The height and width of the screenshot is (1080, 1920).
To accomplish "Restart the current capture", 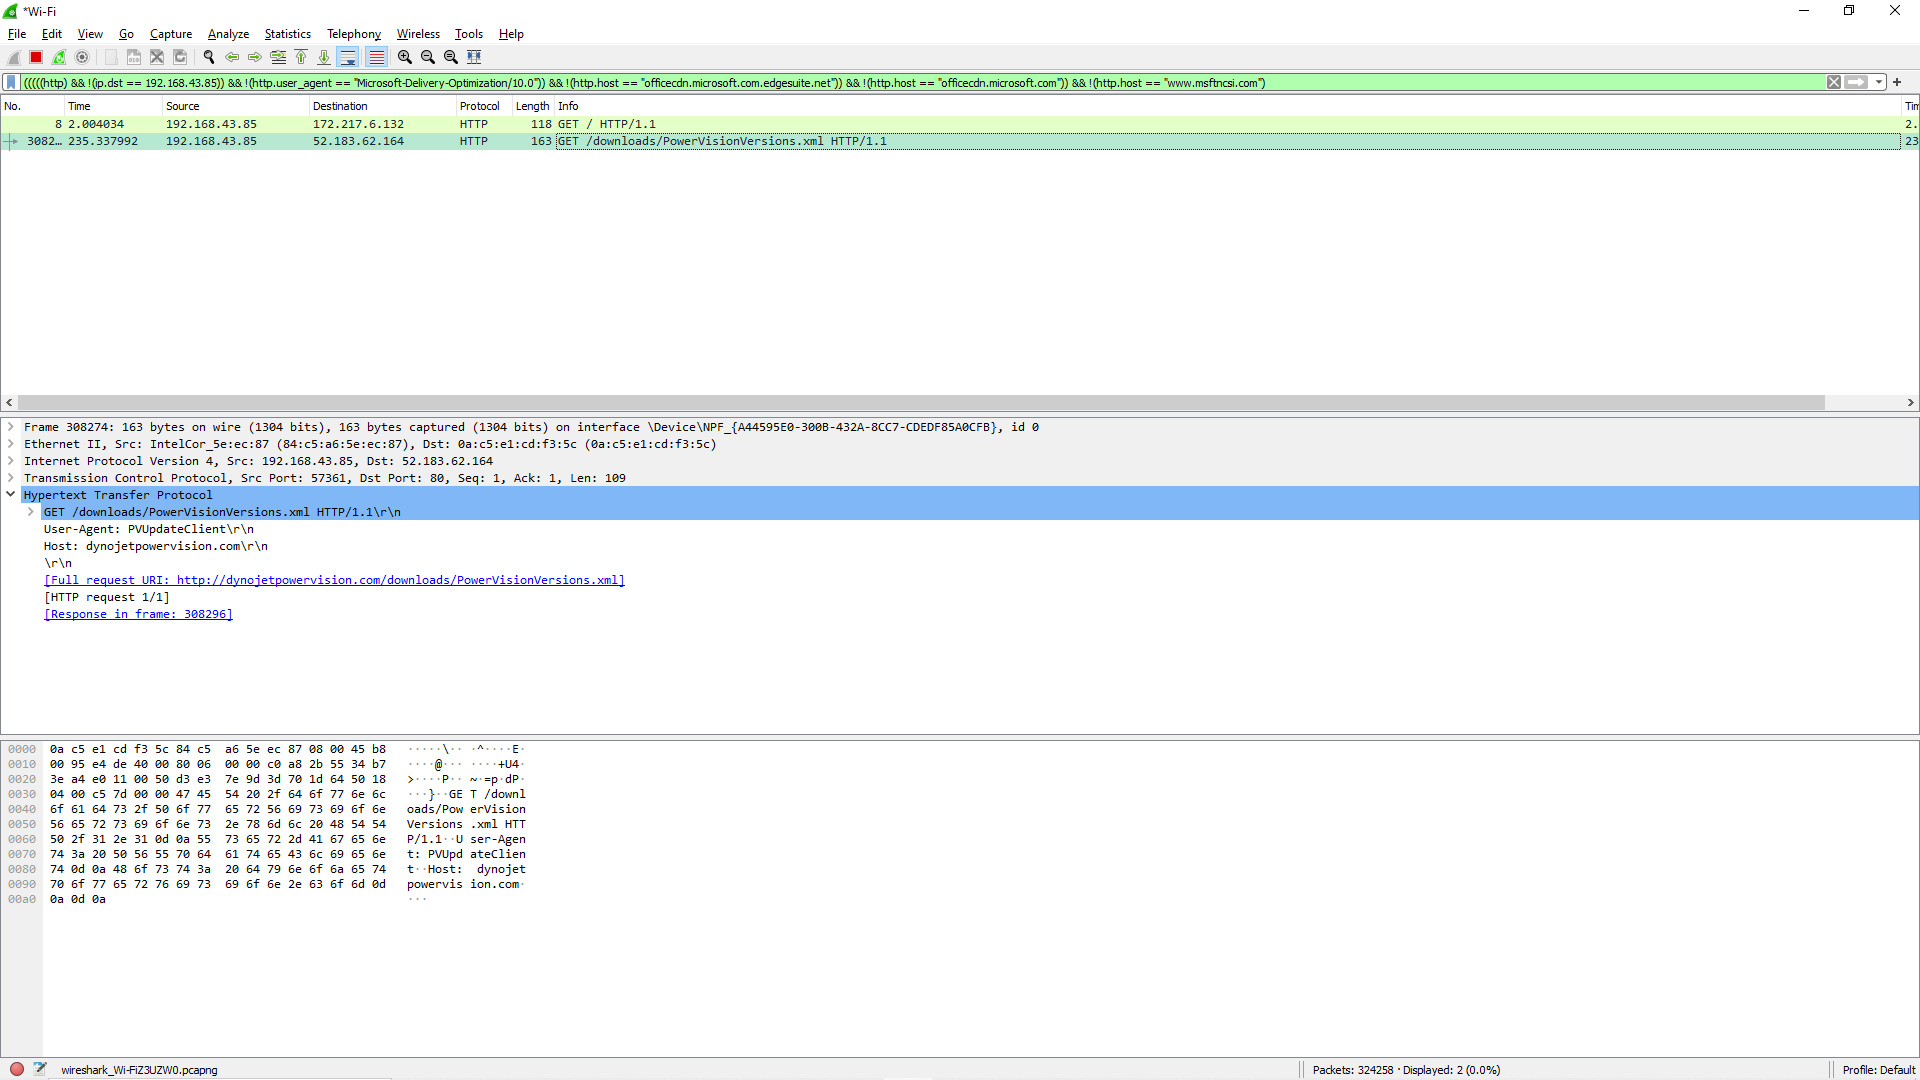I will [59, 57].
